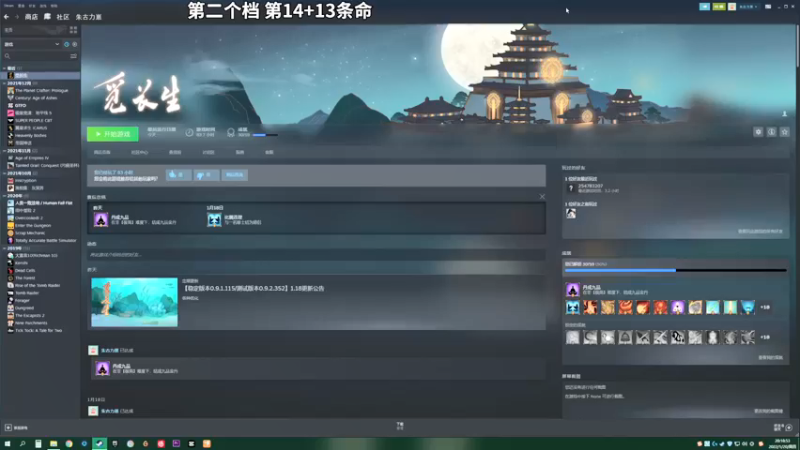The image size is (800, 450).
Task: Click the green 开始游戏 play button
Action: (112, 134)
